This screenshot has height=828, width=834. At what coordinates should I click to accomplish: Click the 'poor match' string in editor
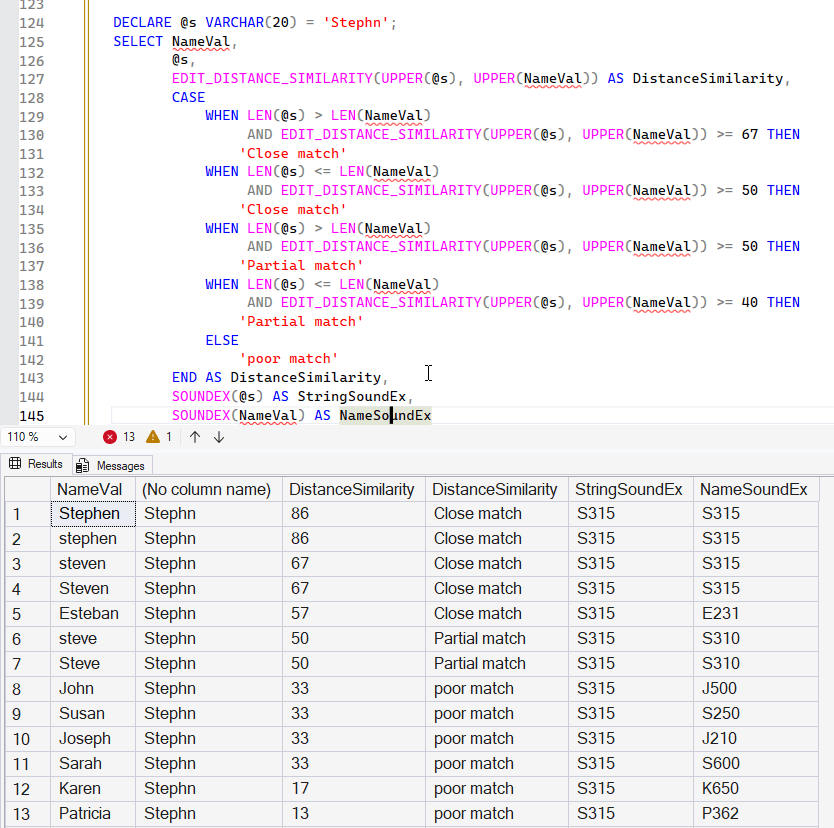(289, 358)
